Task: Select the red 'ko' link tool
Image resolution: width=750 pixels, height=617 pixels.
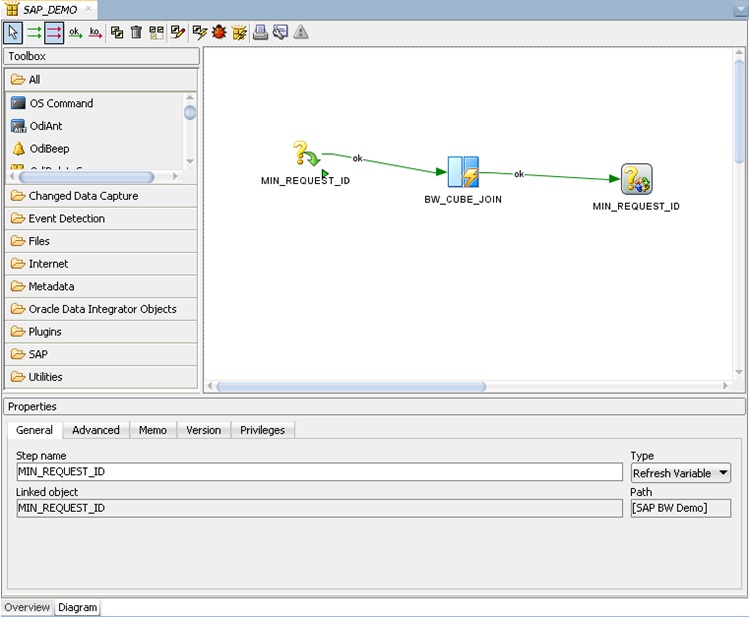Action: pyautogui.click(x=95, y=33)
